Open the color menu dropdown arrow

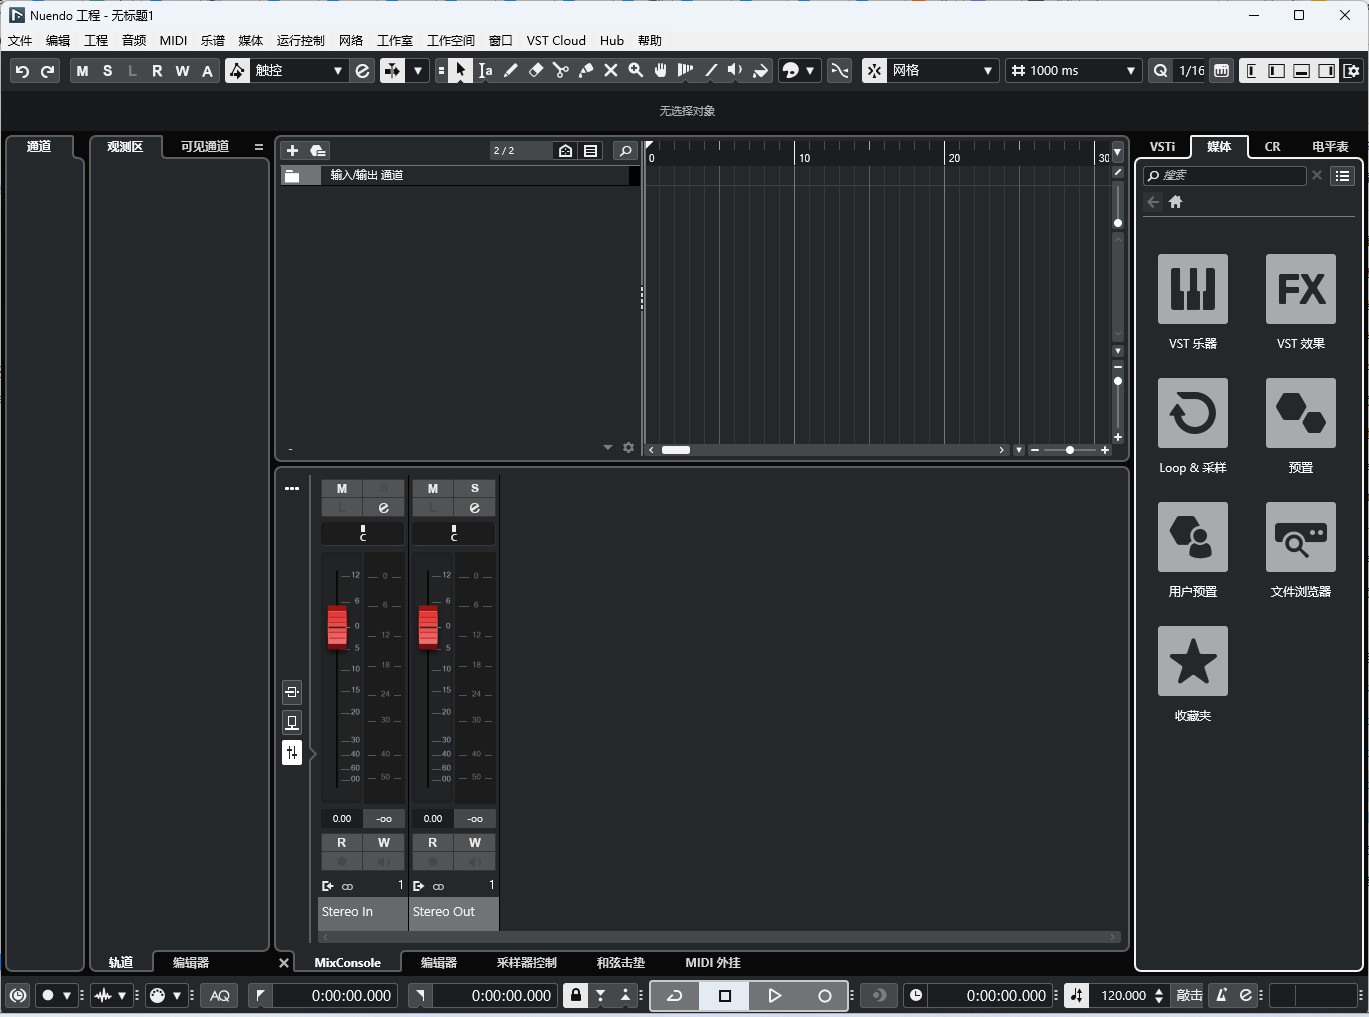tap(810, 70)
